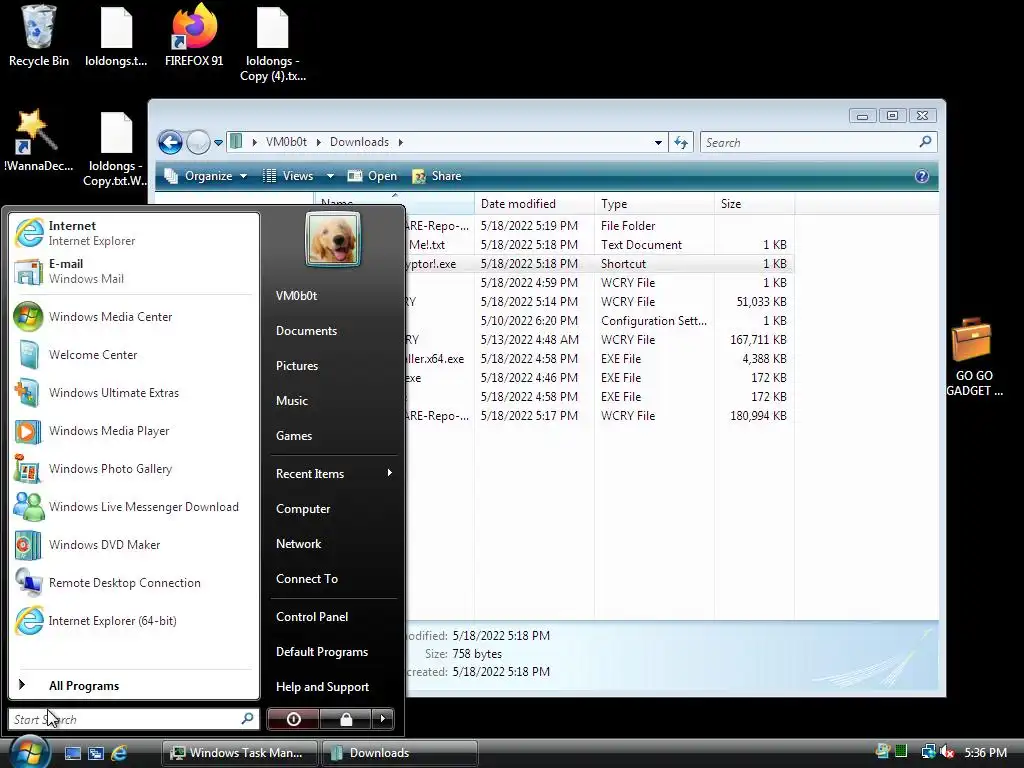Open Network from Start menu
This screenshot has width=1024, height=768.
click(x=334, y=543)
